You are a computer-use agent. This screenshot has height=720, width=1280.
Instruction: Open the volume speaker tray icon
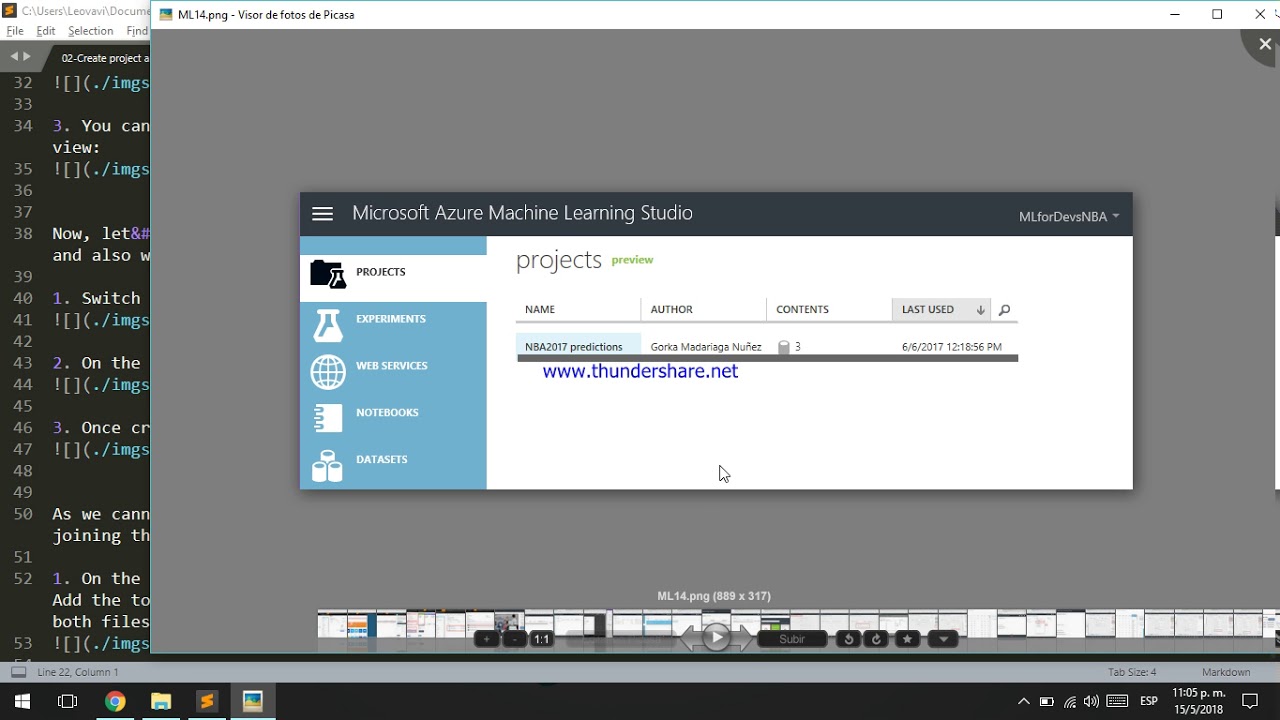coord(1092,701)
